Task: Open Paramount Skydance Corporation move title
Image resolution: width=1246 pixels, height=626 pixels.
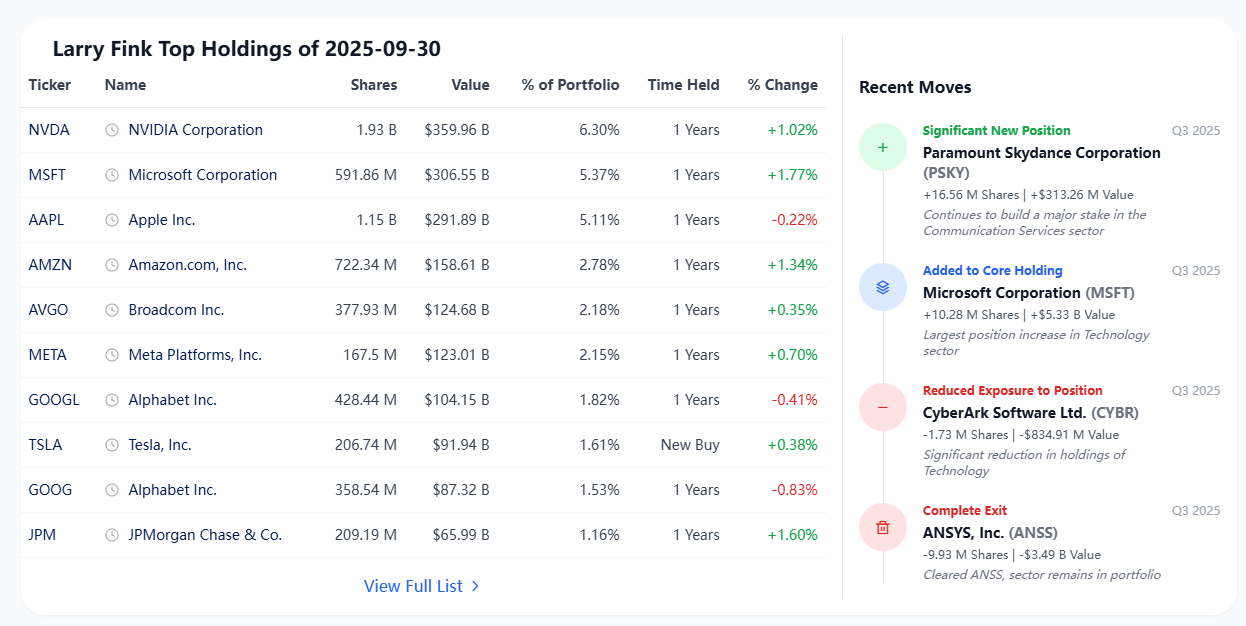Action: (x=1042, y=153)
